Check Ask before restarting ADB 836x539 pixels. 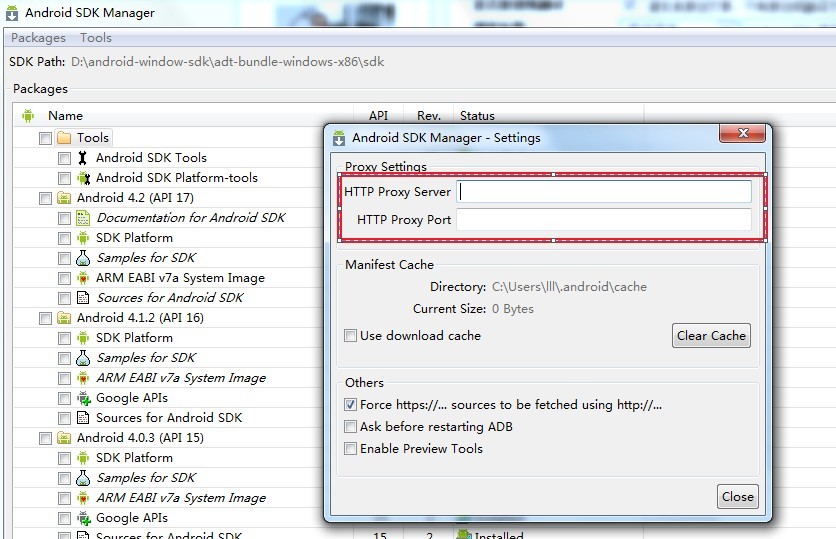click(x=350, y=427)
